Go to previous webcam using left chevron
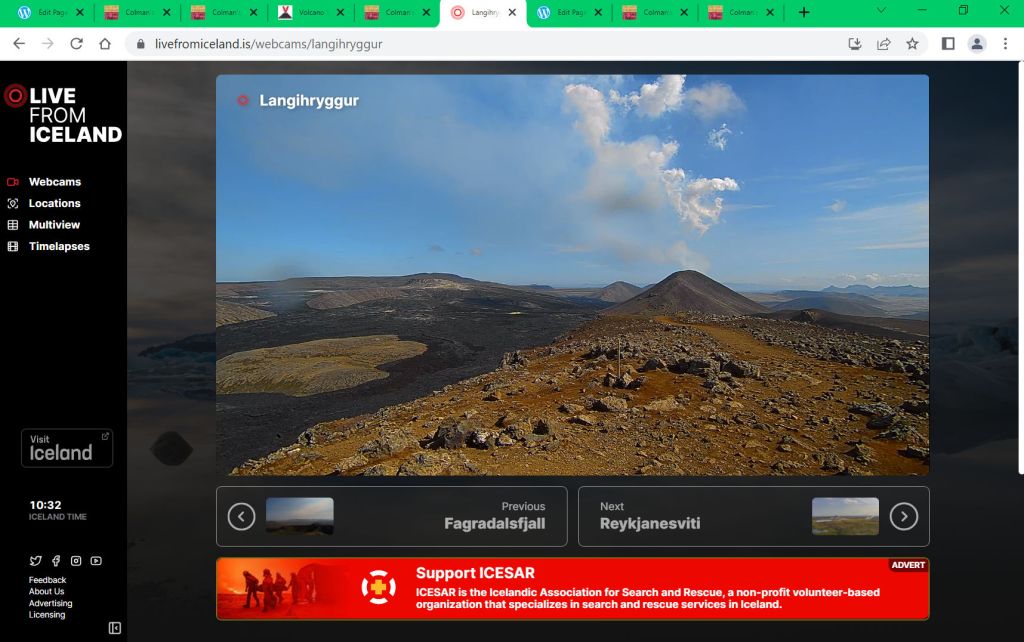The height and width of the screenshot is (642, 1024). pyautogui.click(x=241, y=516)
